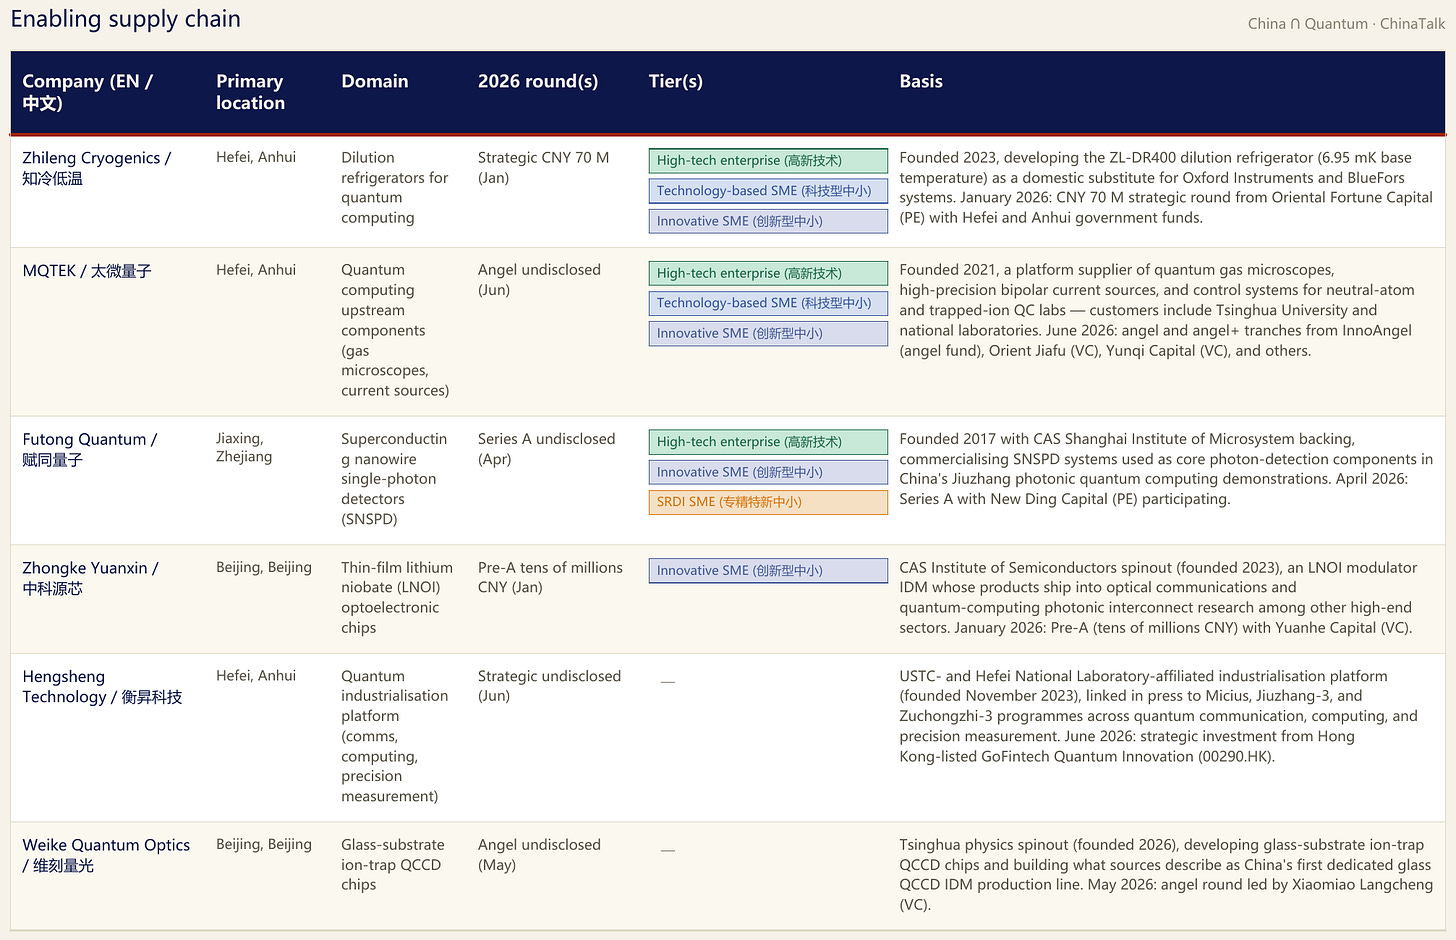The width and height of the screenshot is (1456, 940).
Task: Click the superconducting nanowire single-photon detectors domain cell
Action: [396, 479]
